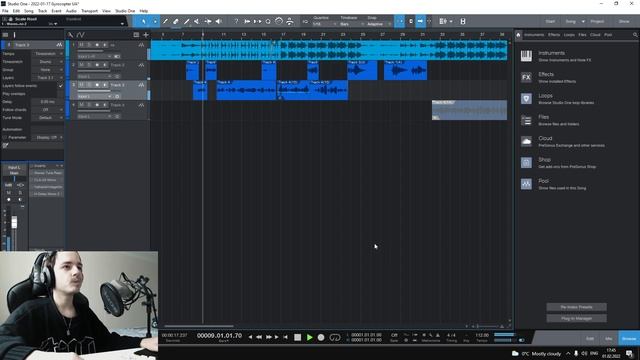Adjust the channel volume fader in inspector
Viewport: 640px width, 360px height.
tap(14, 222)
